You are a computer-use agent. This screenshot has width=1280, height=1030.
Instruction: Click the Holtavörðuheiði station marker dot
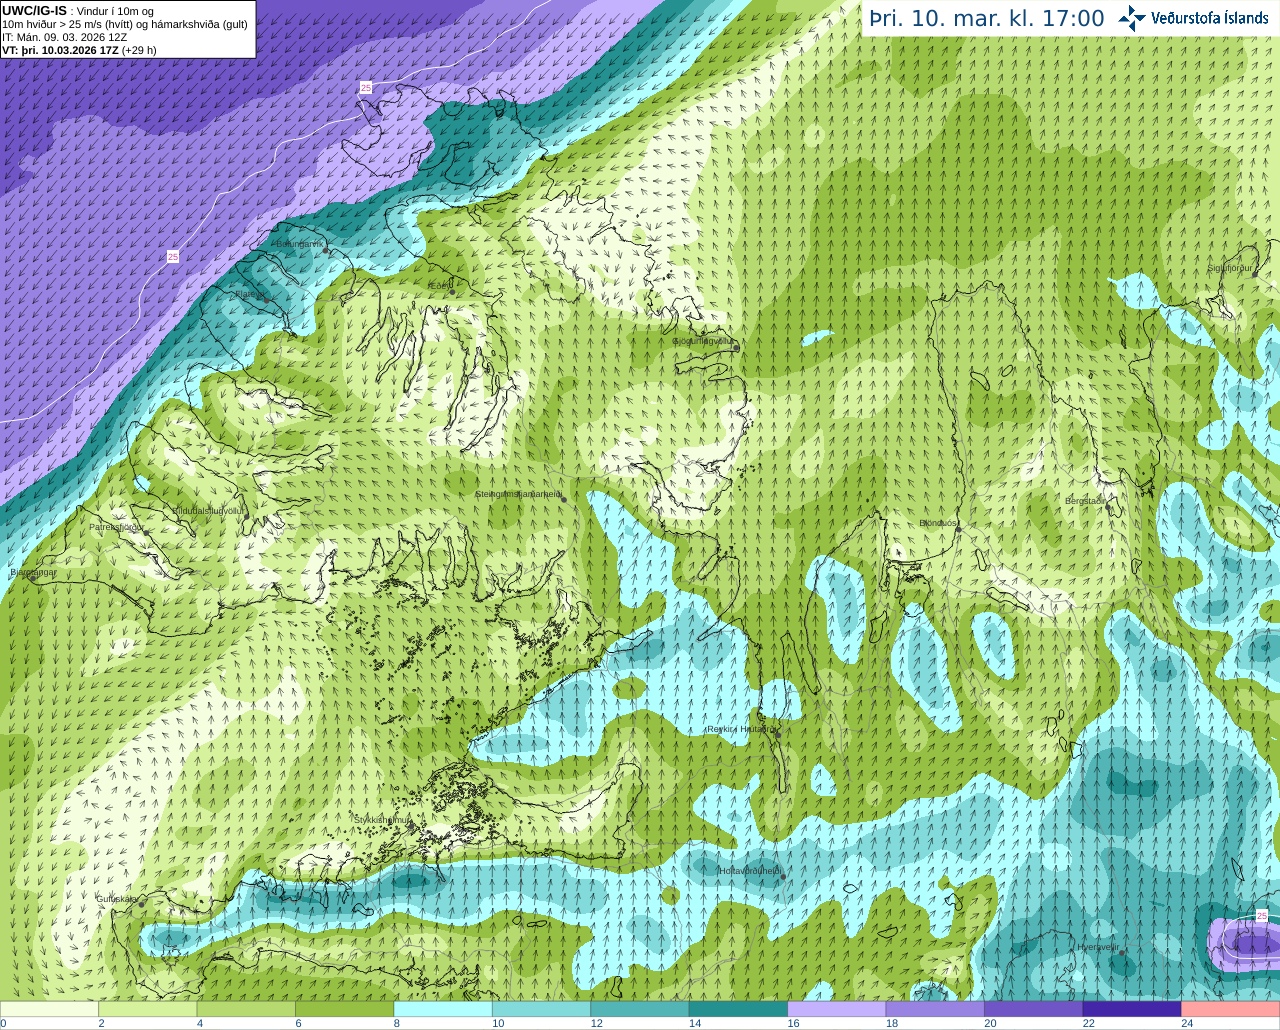(783, 877)
